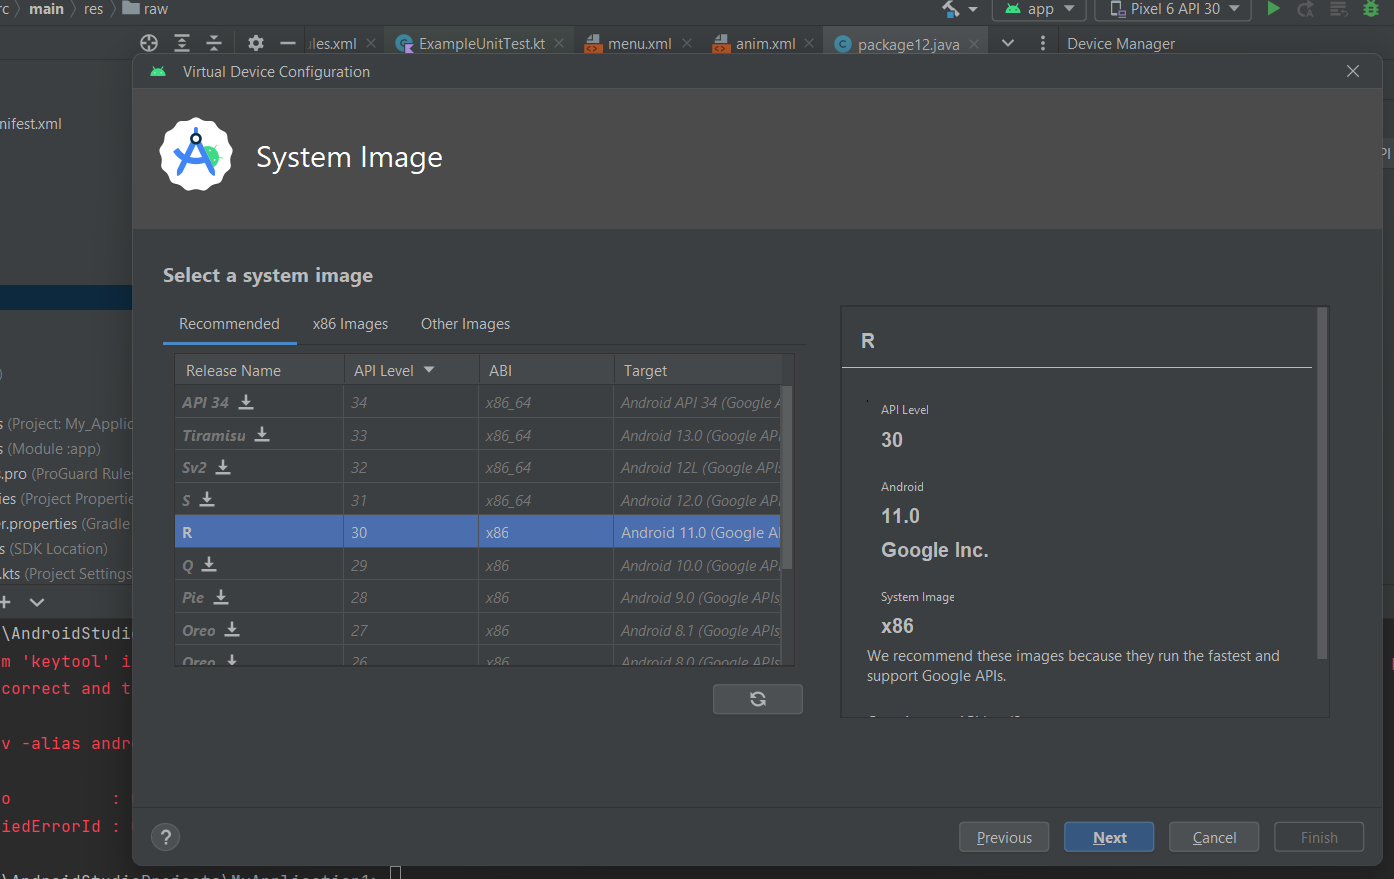Screen dimensions: 1394x879
Task: Expand the Pixel 6 API 30 device selector
Action: click(x=1173, y=9)
